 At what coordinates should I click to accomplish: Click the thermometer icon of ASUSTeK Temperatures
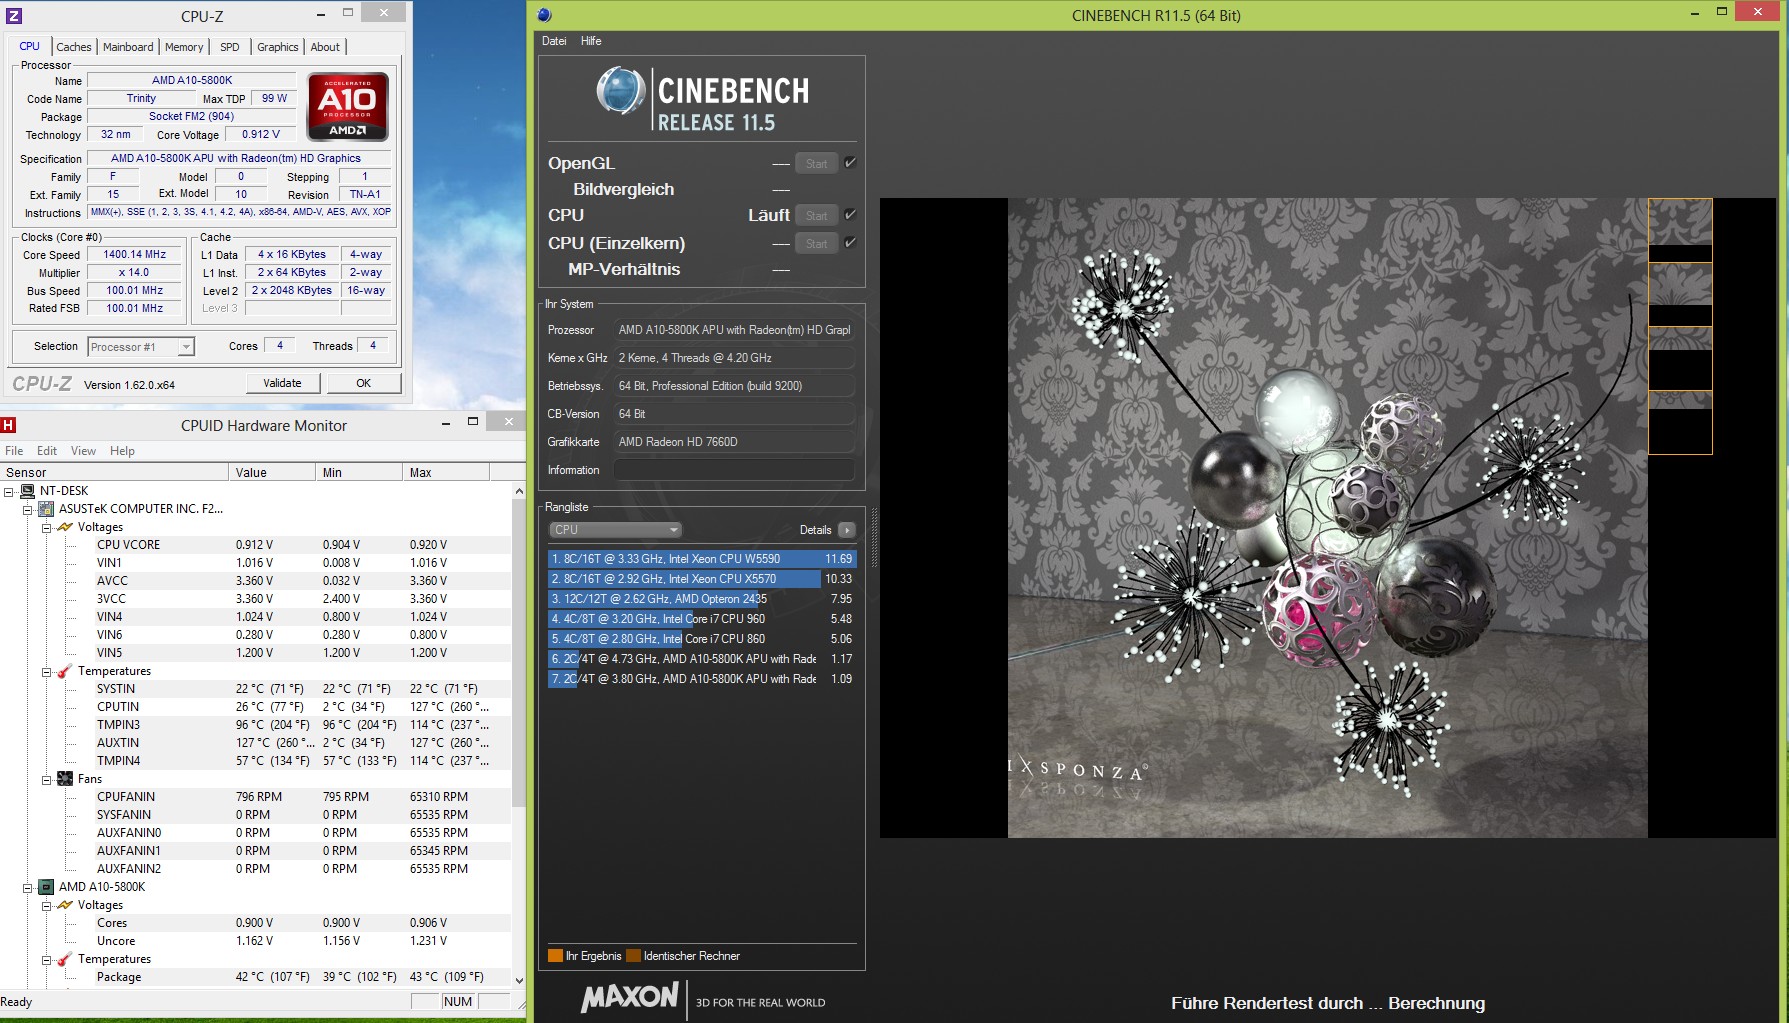[65, 671]
